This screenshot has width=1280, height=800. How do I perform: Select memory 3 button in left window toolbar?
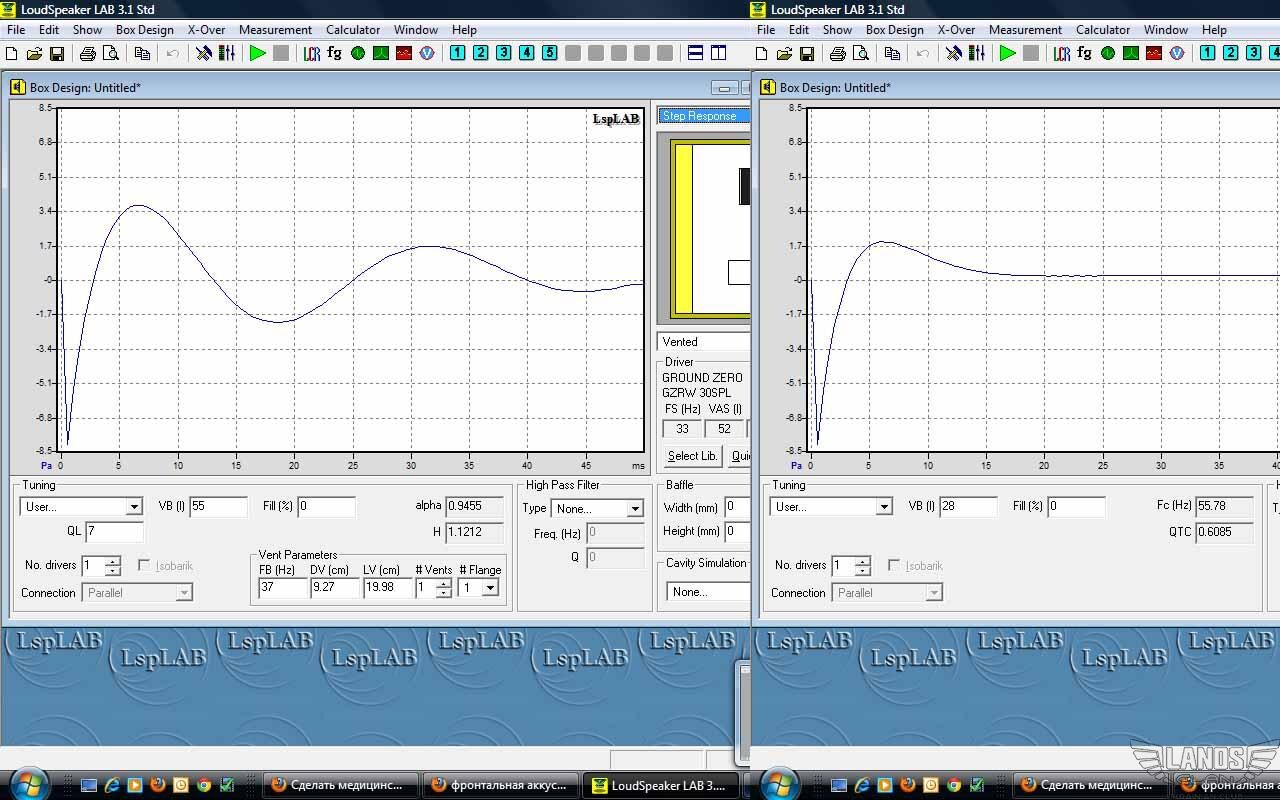(504, 53)
